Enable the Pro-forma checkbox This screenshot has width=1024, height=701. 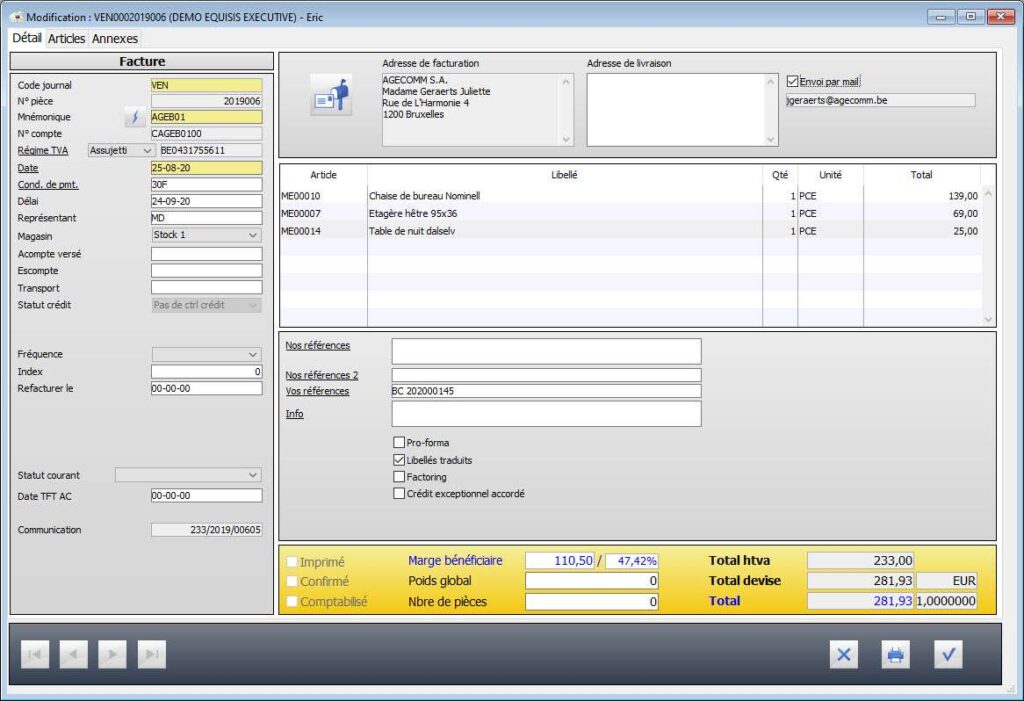(x=397, y=444)
